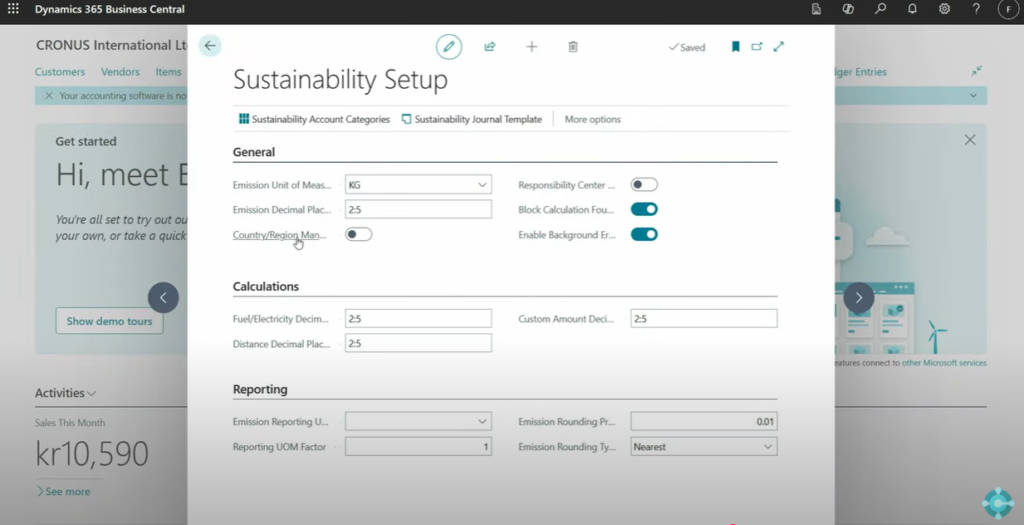Open the search magnifier in top bar
The height and width of the screenshot is (525, 1024).
pyautogui.click(x=880, y=9)
